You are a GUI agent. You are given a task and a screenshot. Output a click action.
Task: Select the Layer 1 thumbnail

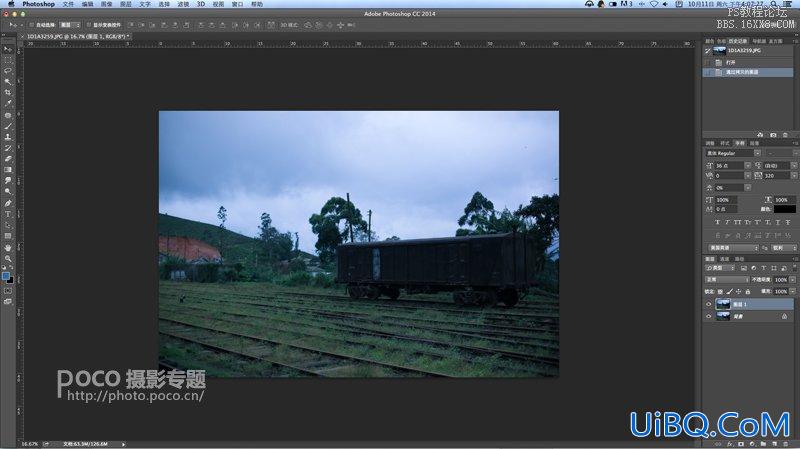coord(723,305)
